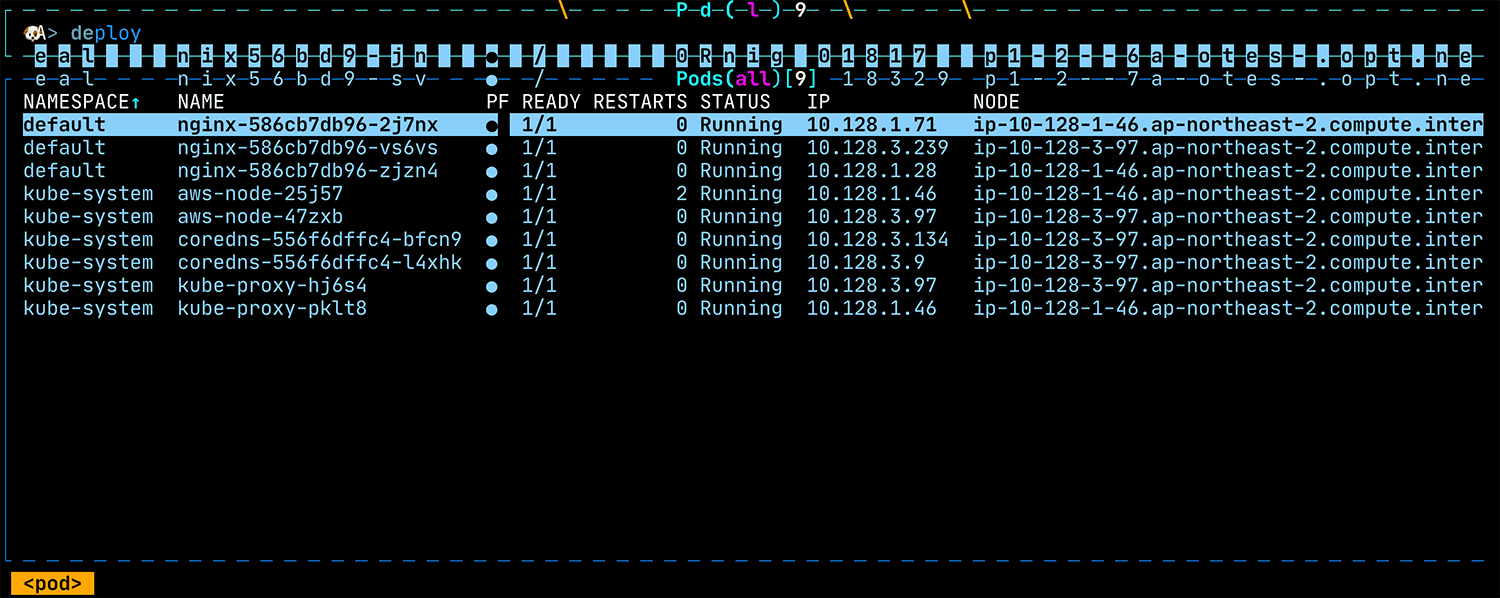Click the kube-system namespace of coredns-556f6dffc4-l4xhk
This screenshot has width=1500, height=598.
point(88,263)
